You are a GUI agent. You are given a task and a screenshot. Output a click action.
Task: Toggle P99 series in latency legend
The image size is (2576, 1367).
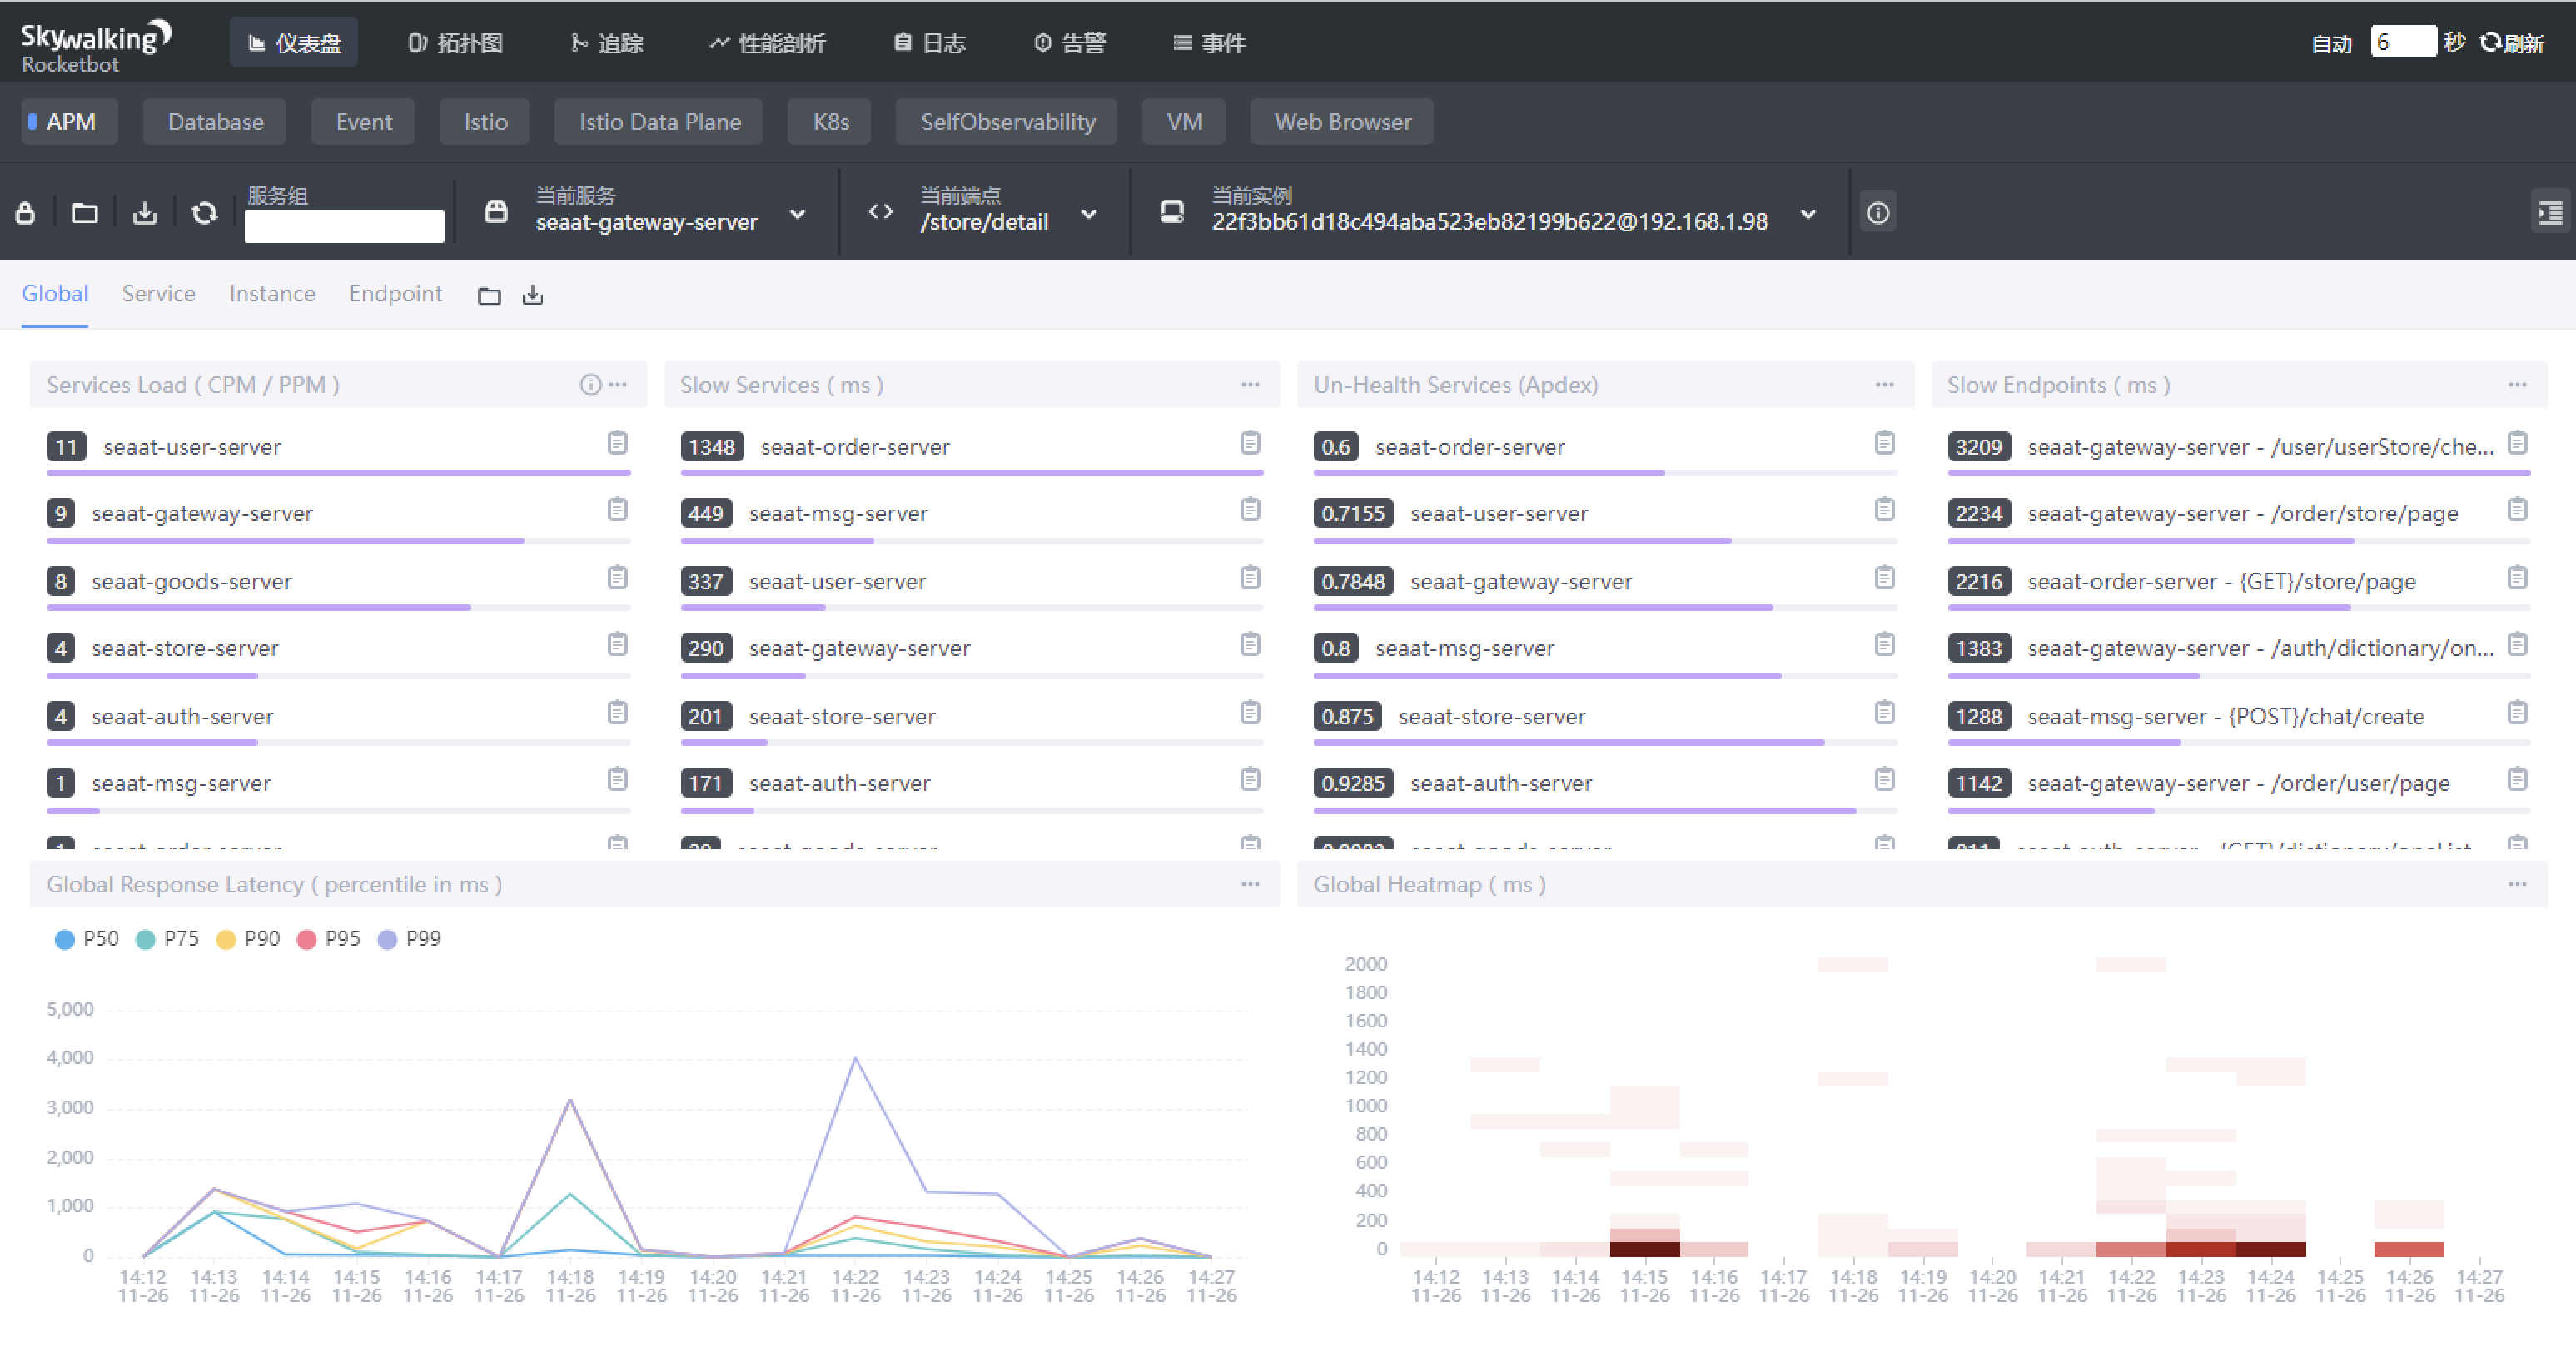click(x=409, y=939)
